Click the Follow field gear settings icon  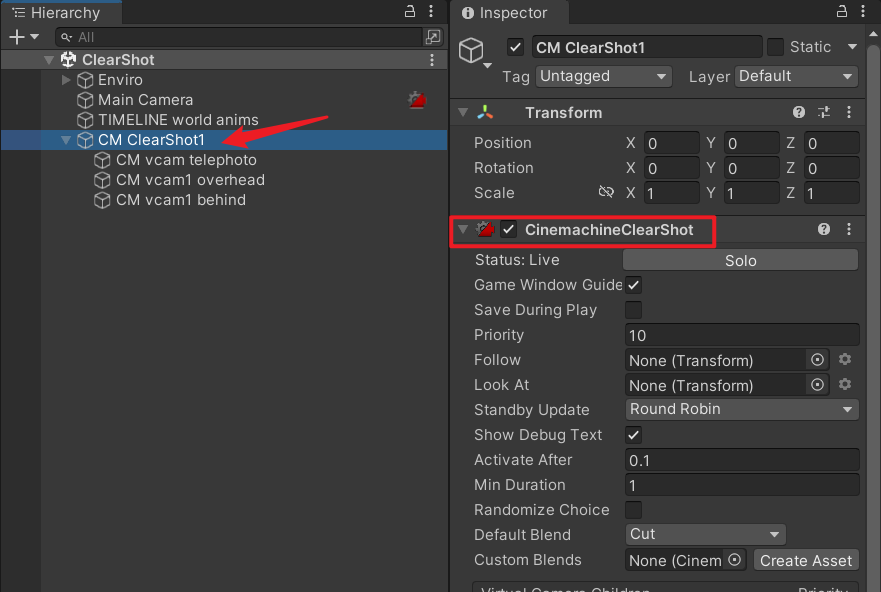point(844,359)
